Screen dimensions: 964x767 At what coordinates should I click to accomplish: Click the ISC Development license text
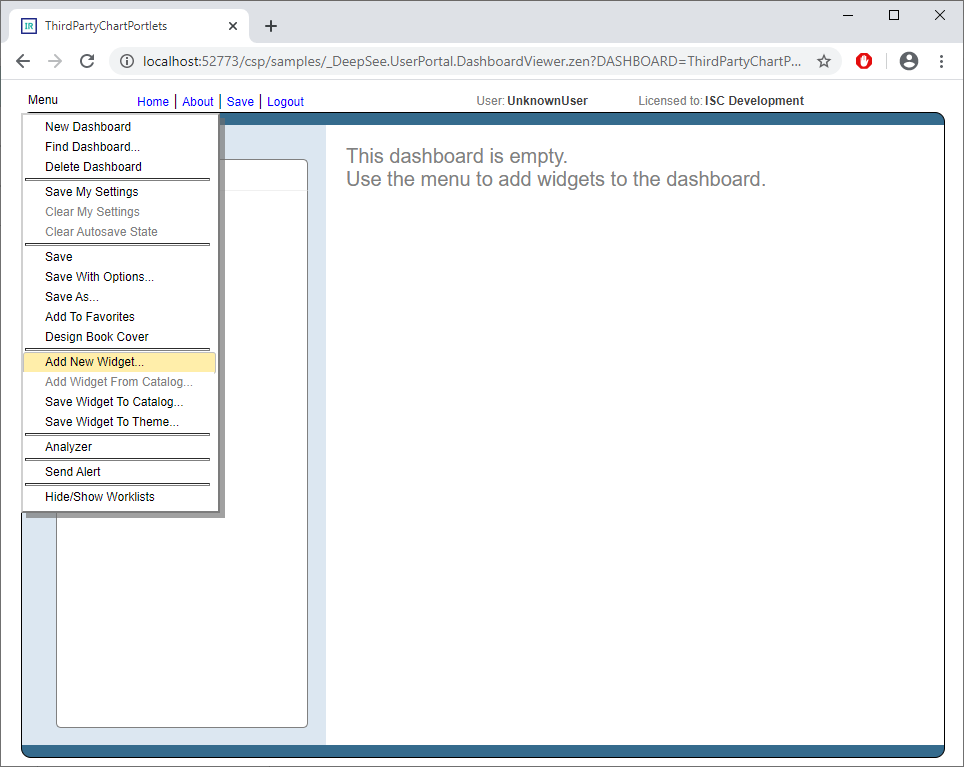pos(754,101)
